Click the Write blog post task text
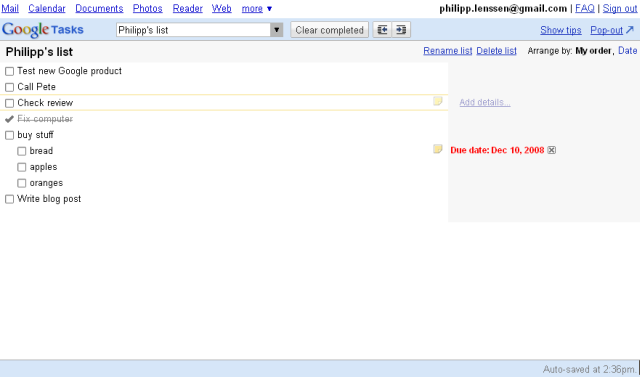This screenshot has width=640, height=377. pos(49,199)
